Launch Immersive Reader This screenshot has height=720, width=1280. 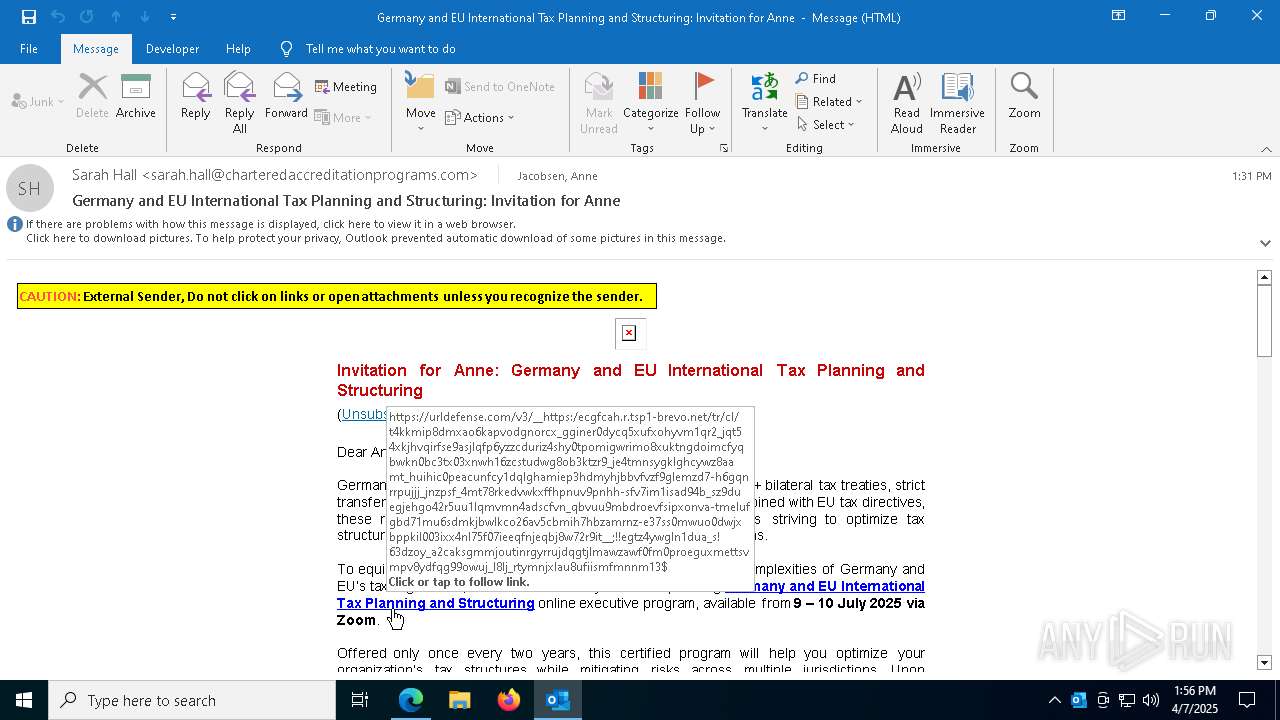[x=957, y=102]
